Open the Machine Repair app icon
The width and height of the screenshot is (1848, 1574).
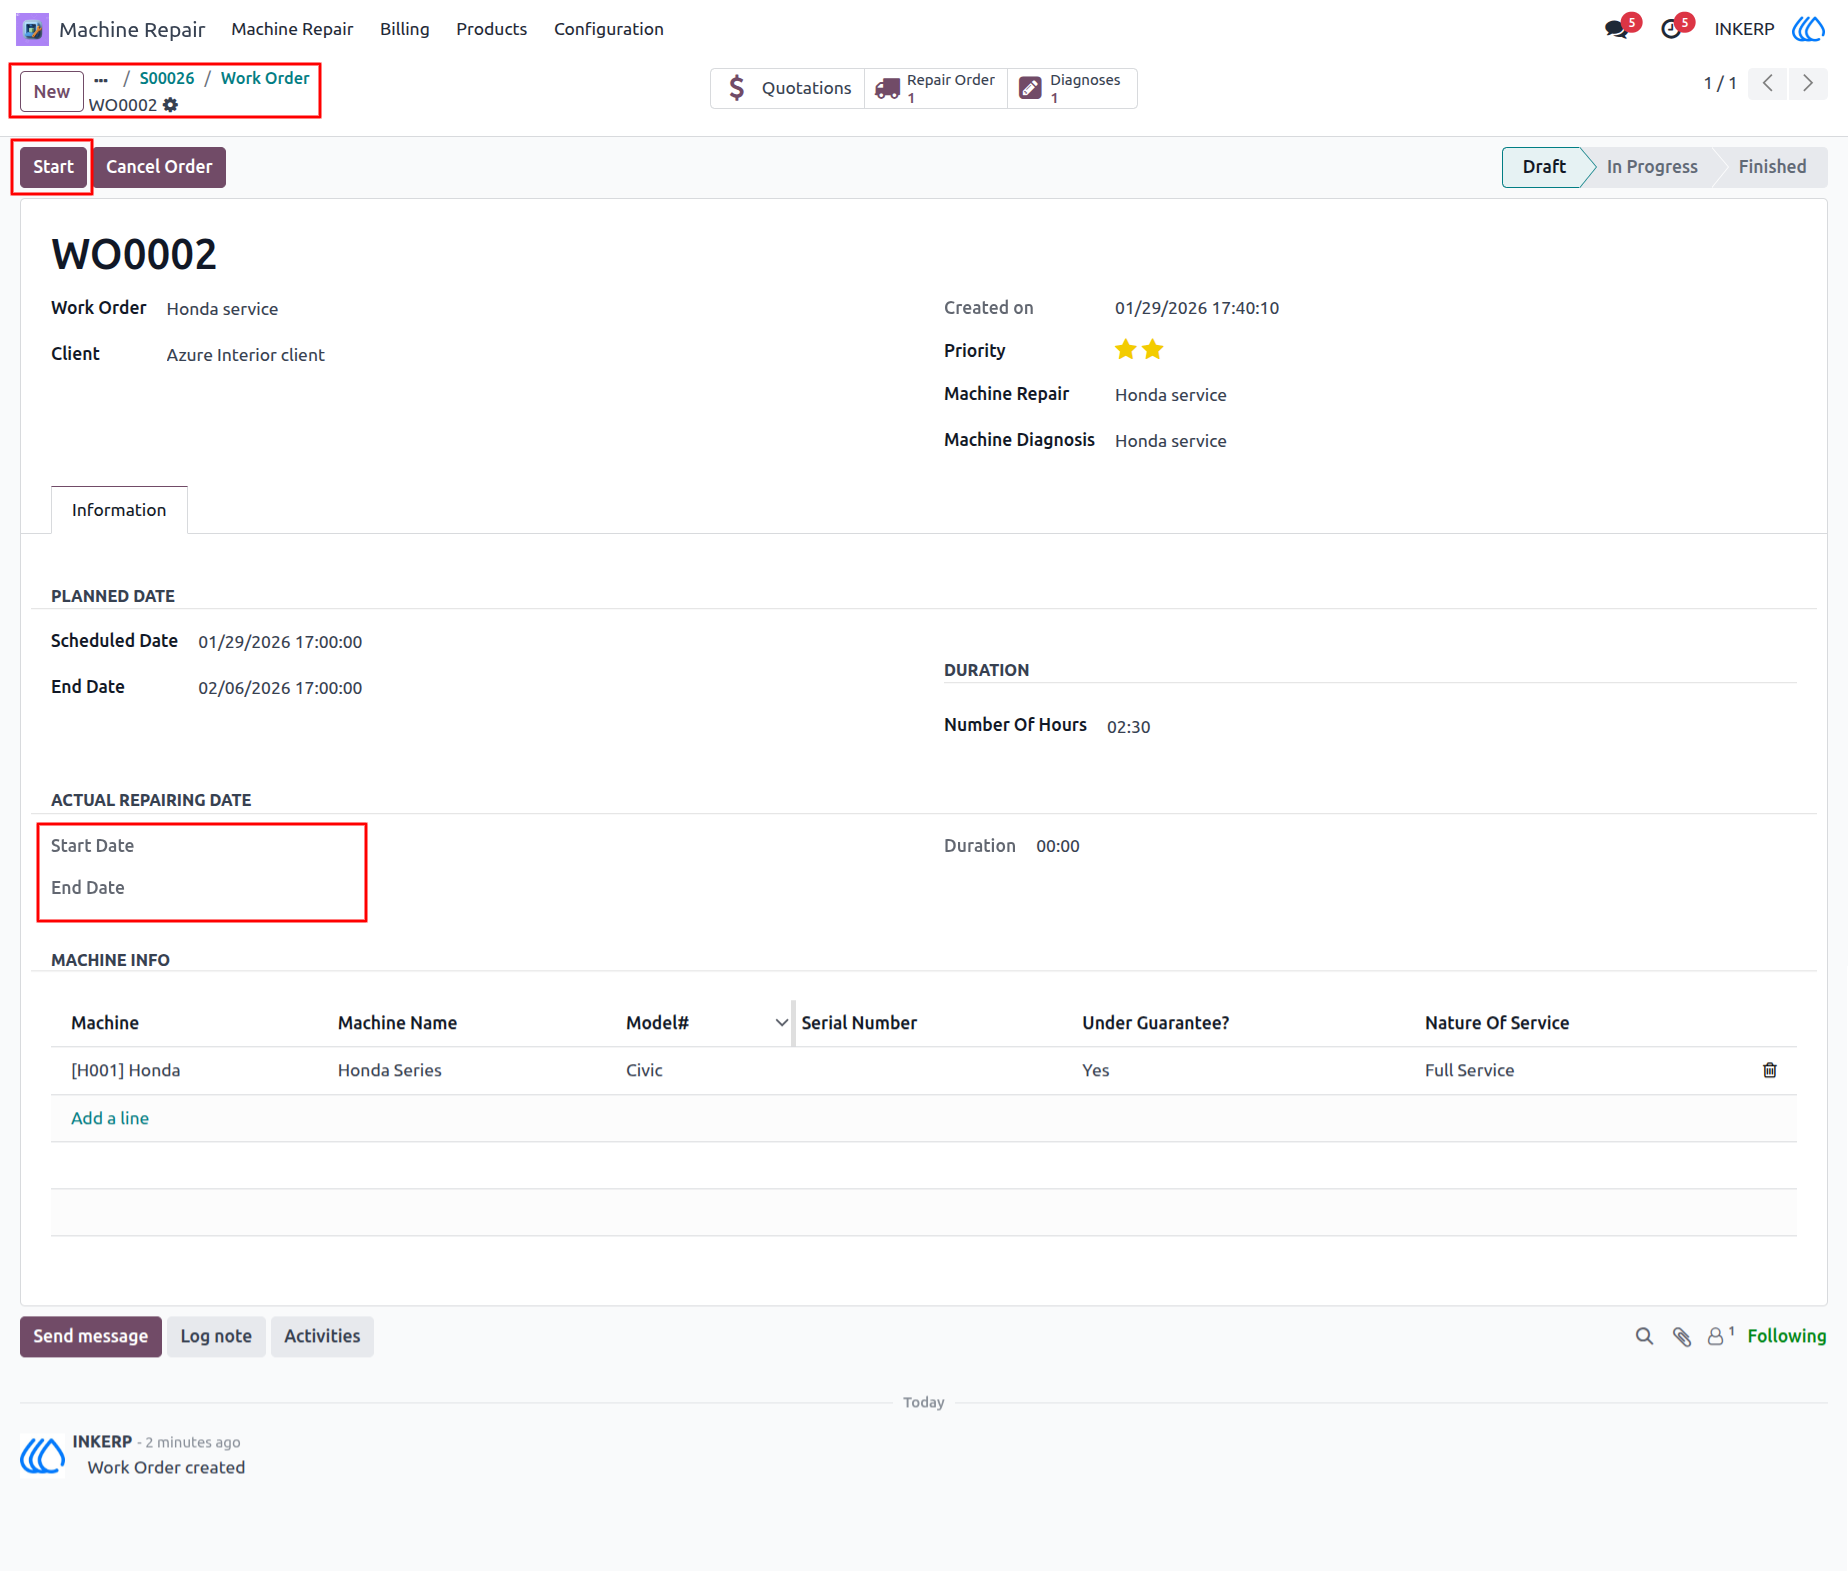click(32, 29)
